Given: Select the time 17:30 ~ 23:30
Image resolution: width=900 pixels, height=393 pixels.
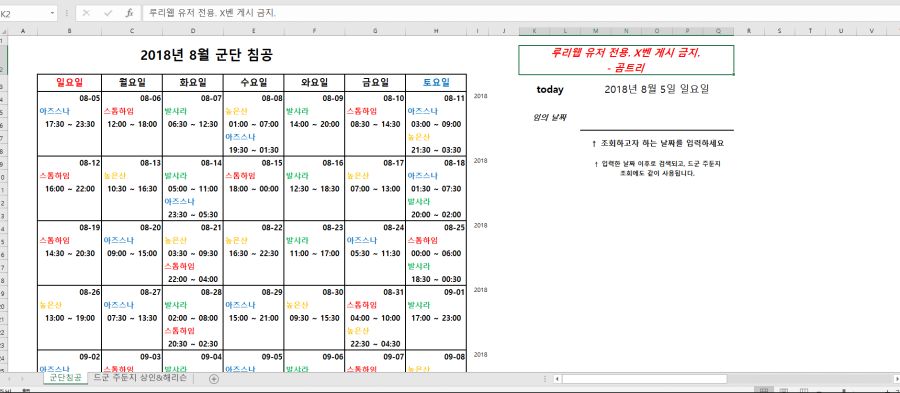Looking at the screenshot, I should coord(69,124).
